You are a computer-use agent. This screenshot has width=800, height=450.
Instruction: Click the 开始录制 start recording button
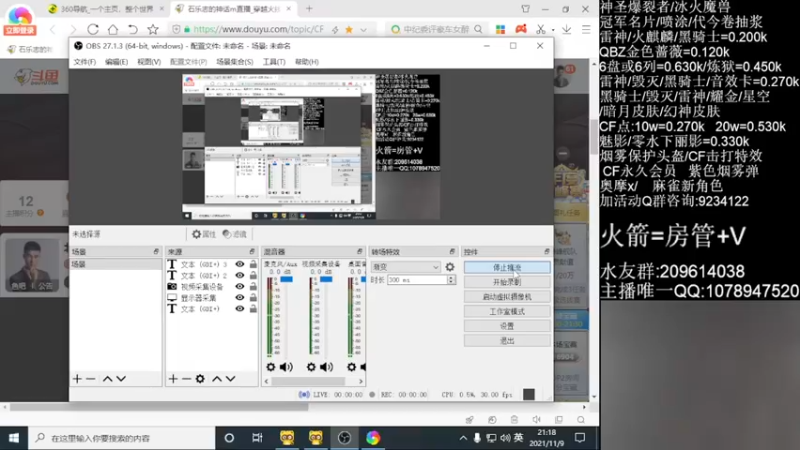pyautogui.click(x=507, y=282)
